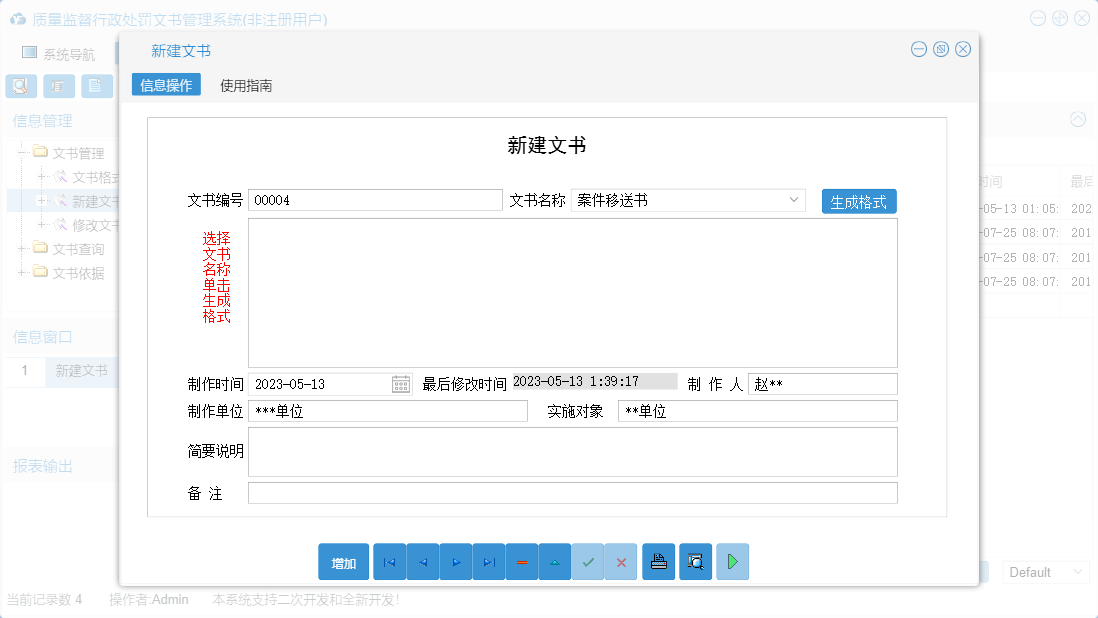The height and width of the screenshot is (618, 1098).
Task: Run with the green play arrow icon
Action: (731, 561)
